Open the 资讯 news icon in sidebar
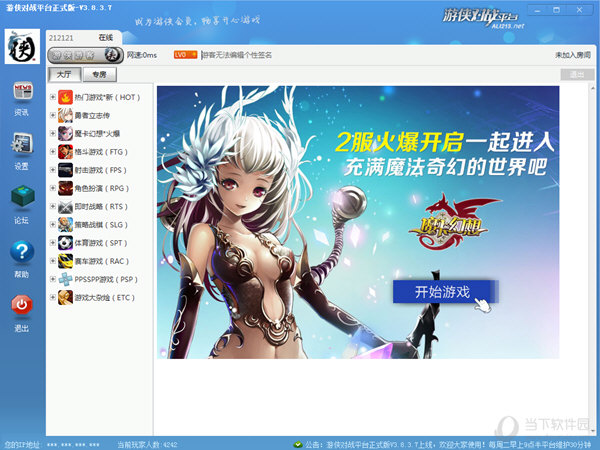The width and height of the screenshot is (600, 450). pyautogui.click(x=23, y=91)
